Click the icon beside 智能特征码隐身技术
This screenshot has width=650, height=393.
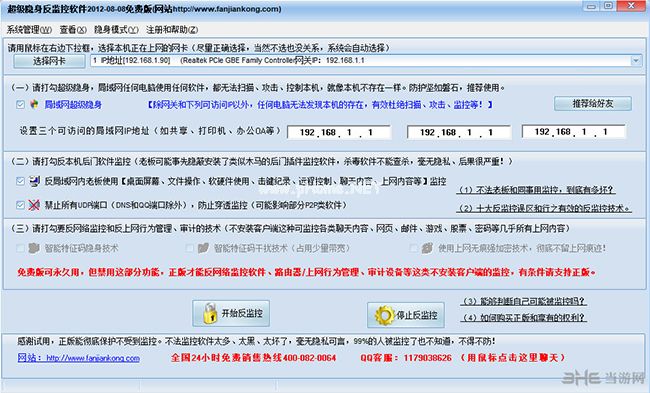pos(34,248)
